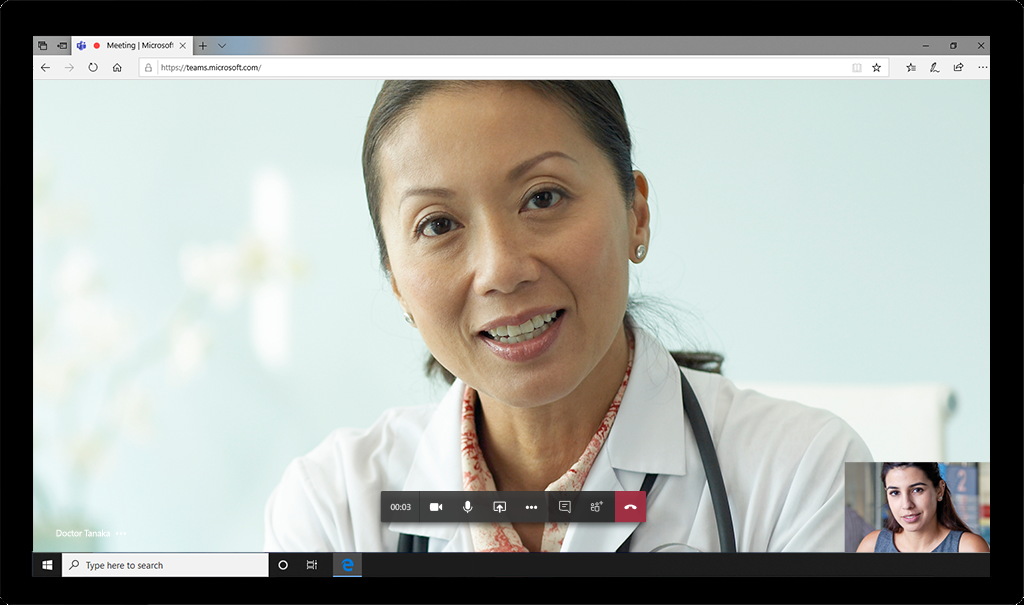This screenshot has width=1024, height=605.
Task: Open more call options
Action: pos(532,507)
